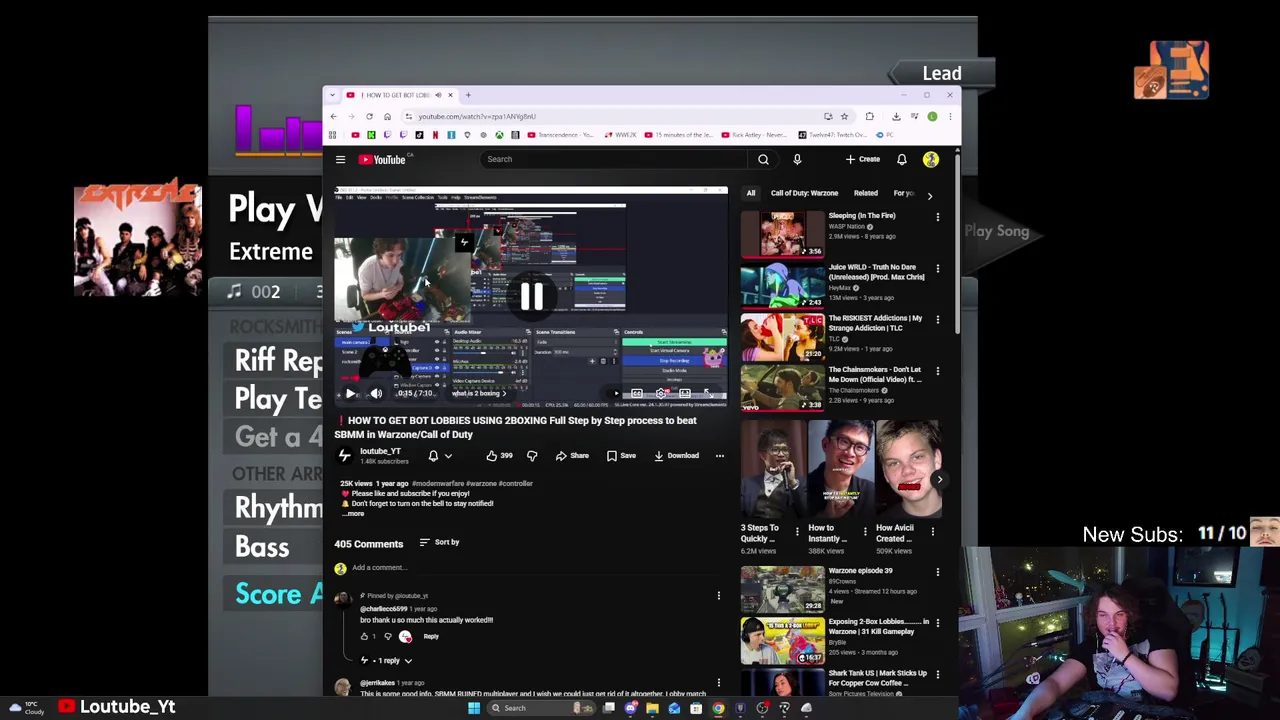1280x720 pixels.
Task: Open the Netflix bookmark icon
Action: point(435,135)
